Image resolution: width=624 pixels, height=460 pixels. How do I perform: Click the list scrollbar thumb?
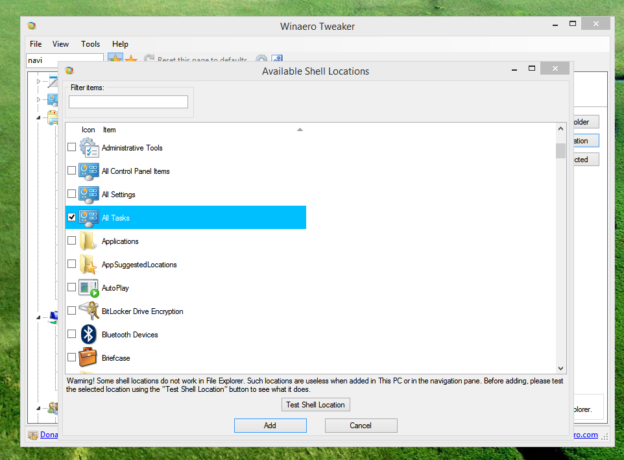click(560, 150)
